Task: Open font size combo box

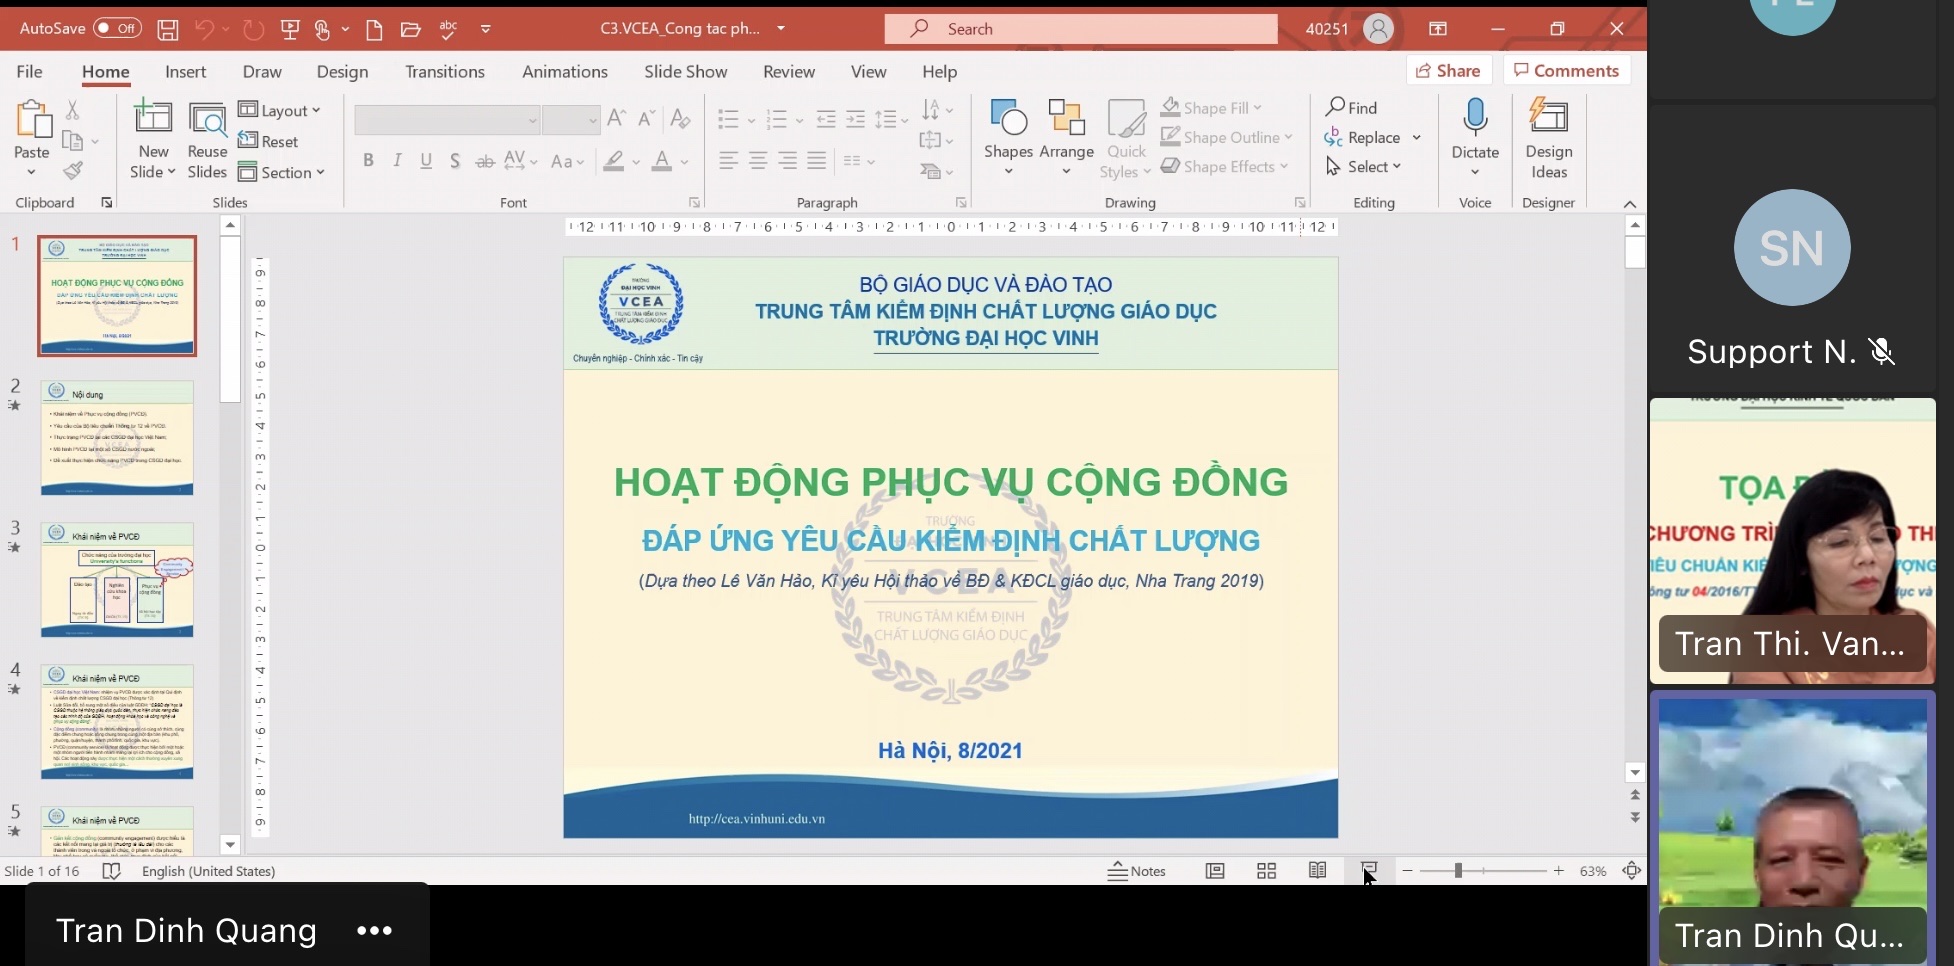Action: tap(571, 120)
